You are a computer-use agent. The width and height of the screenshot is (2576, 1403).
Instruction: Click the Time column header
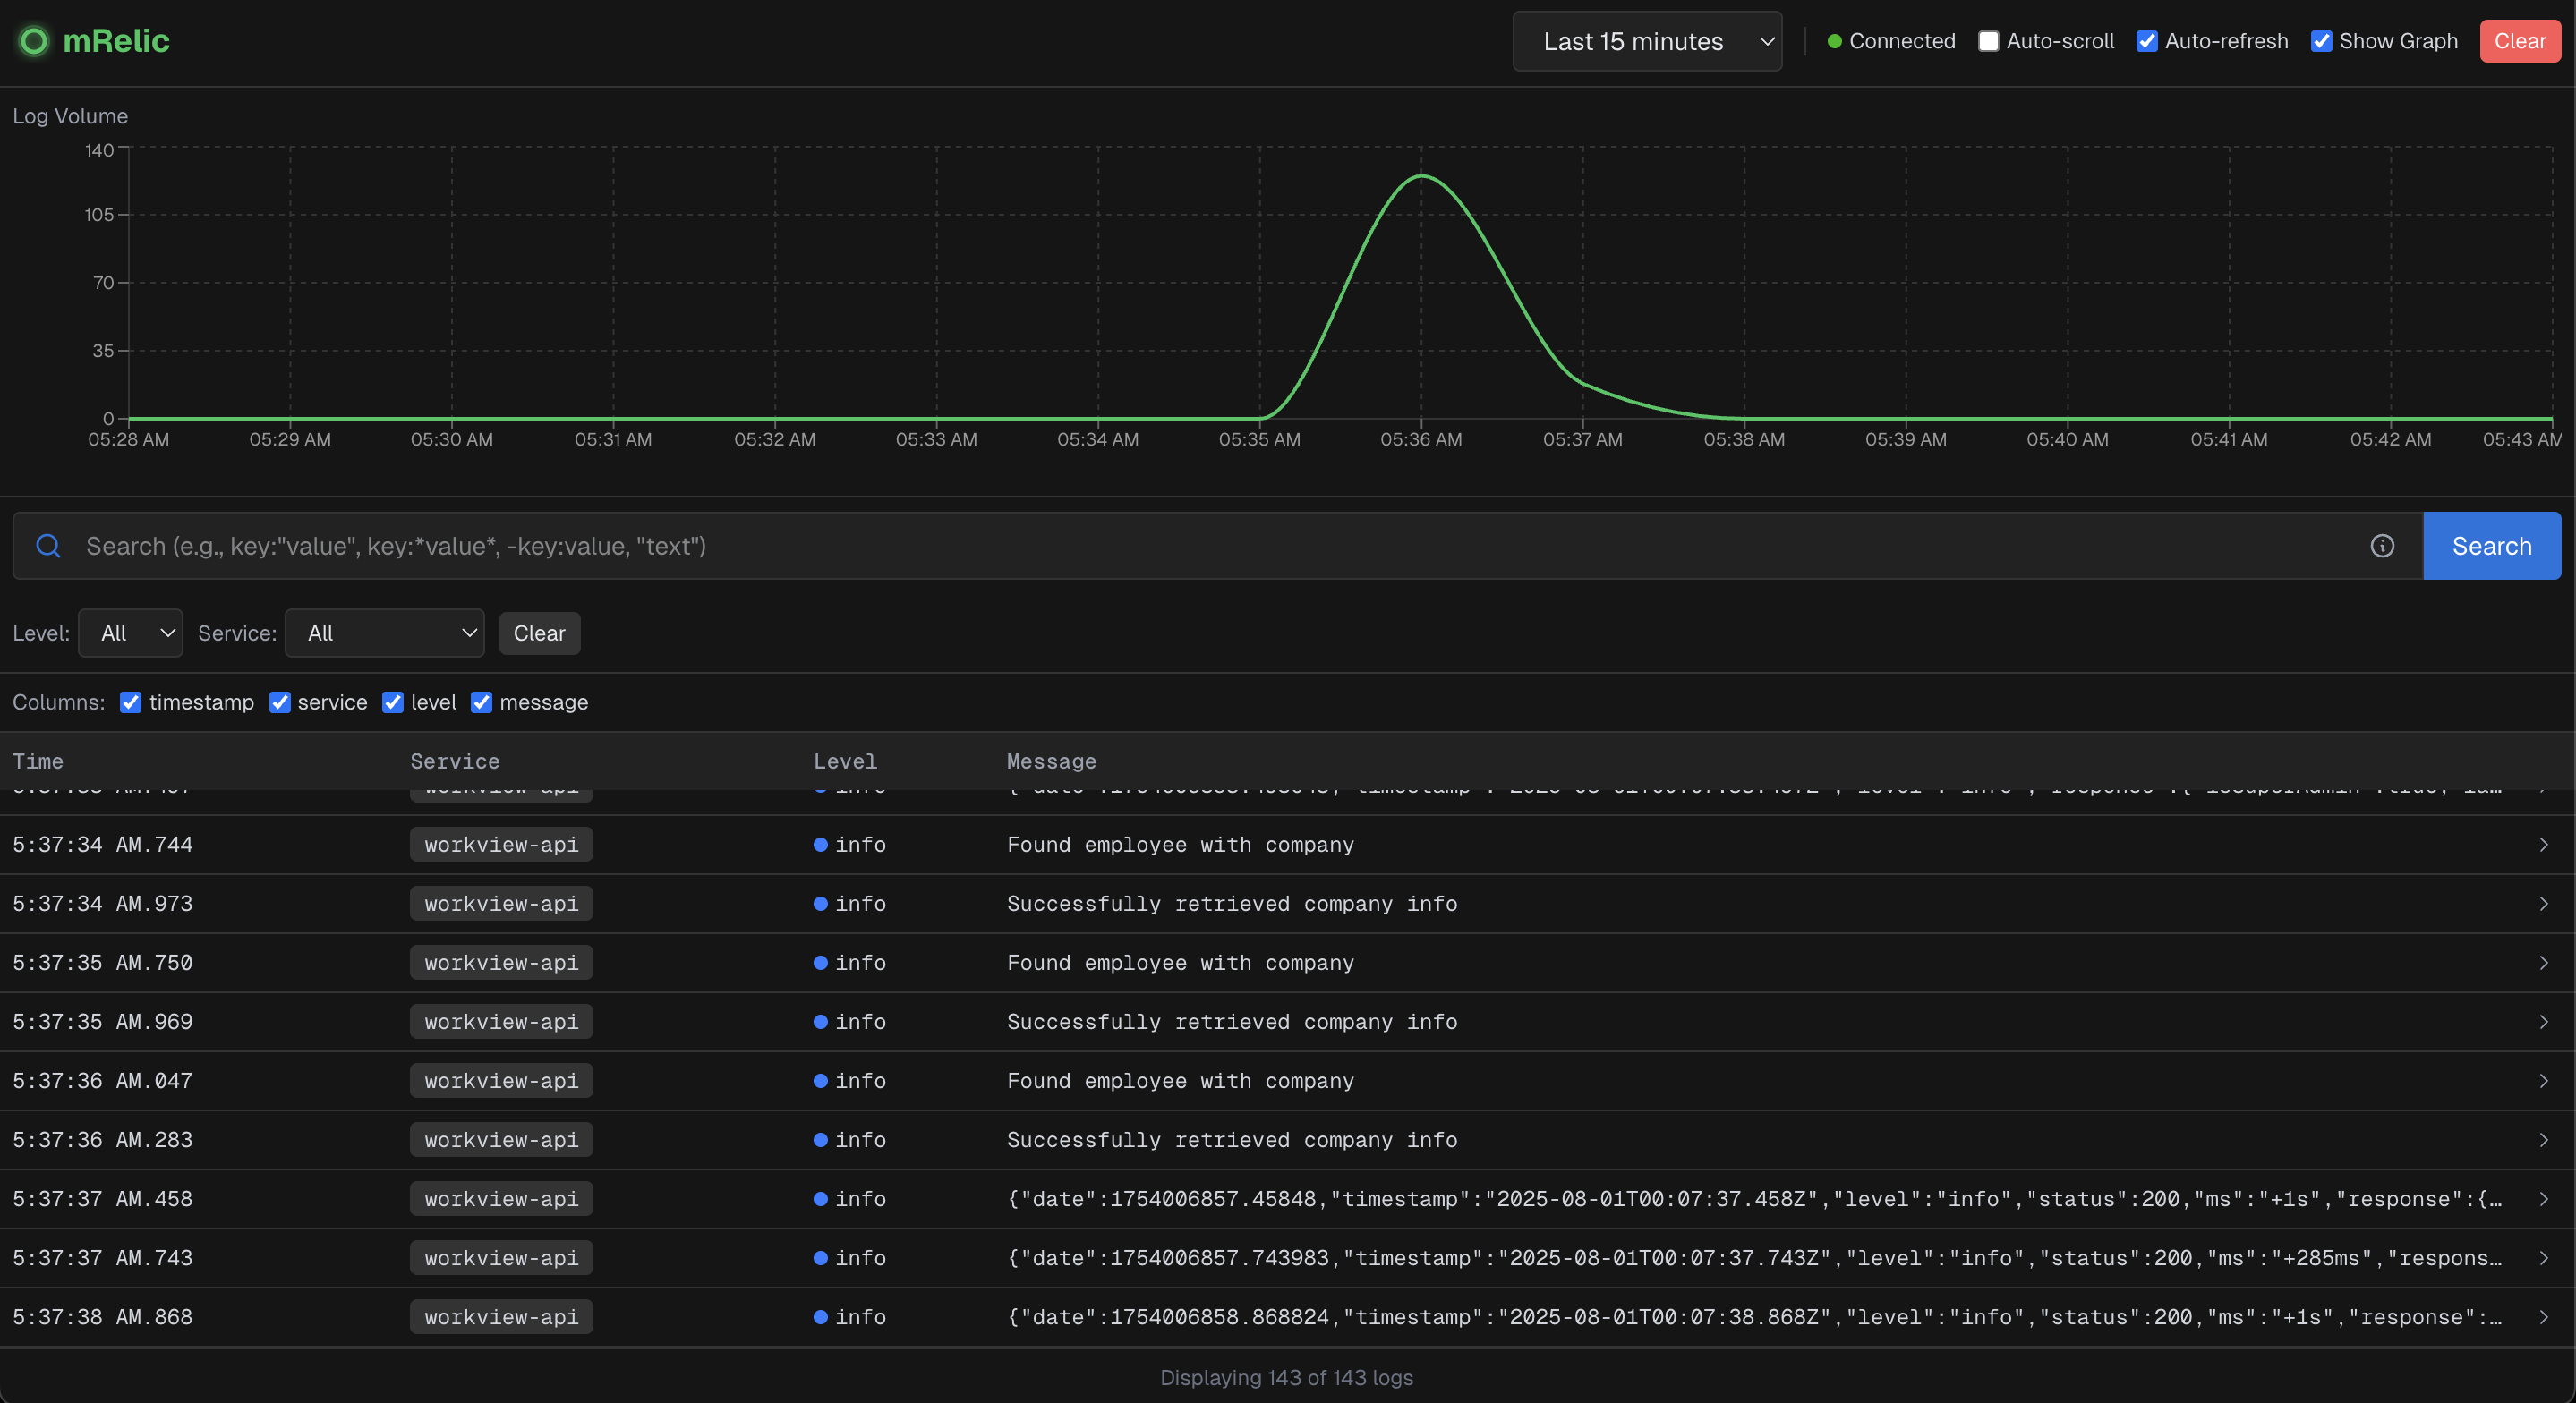pos(38,761)
